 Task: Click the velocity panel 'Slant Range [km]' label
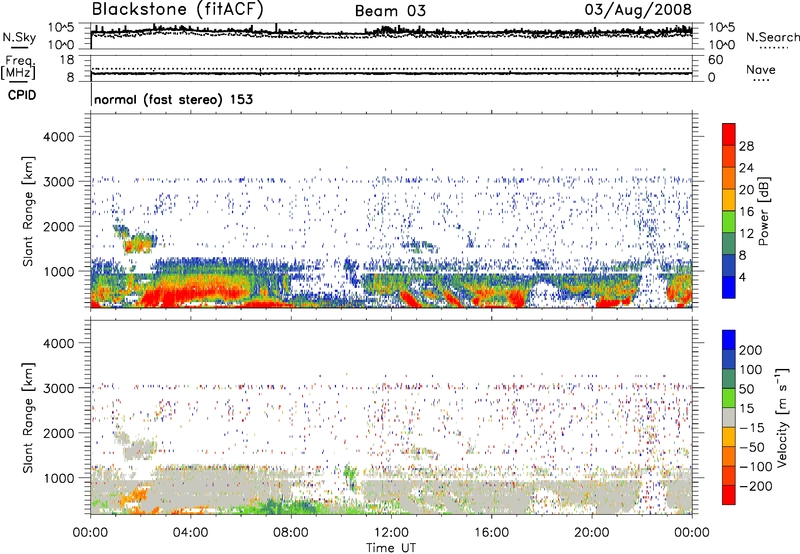tap(28, 417)
